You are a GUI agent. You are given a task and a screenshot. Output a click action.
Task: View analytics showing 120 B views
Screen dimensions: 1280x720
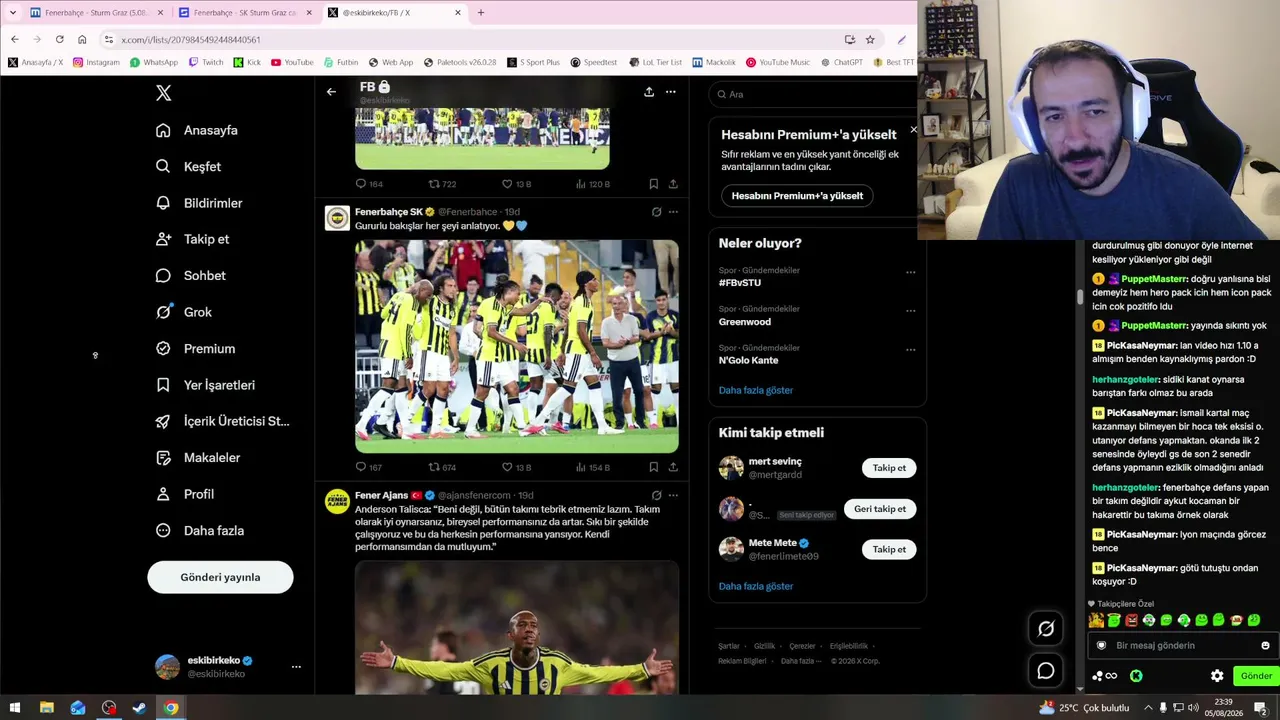593,184
